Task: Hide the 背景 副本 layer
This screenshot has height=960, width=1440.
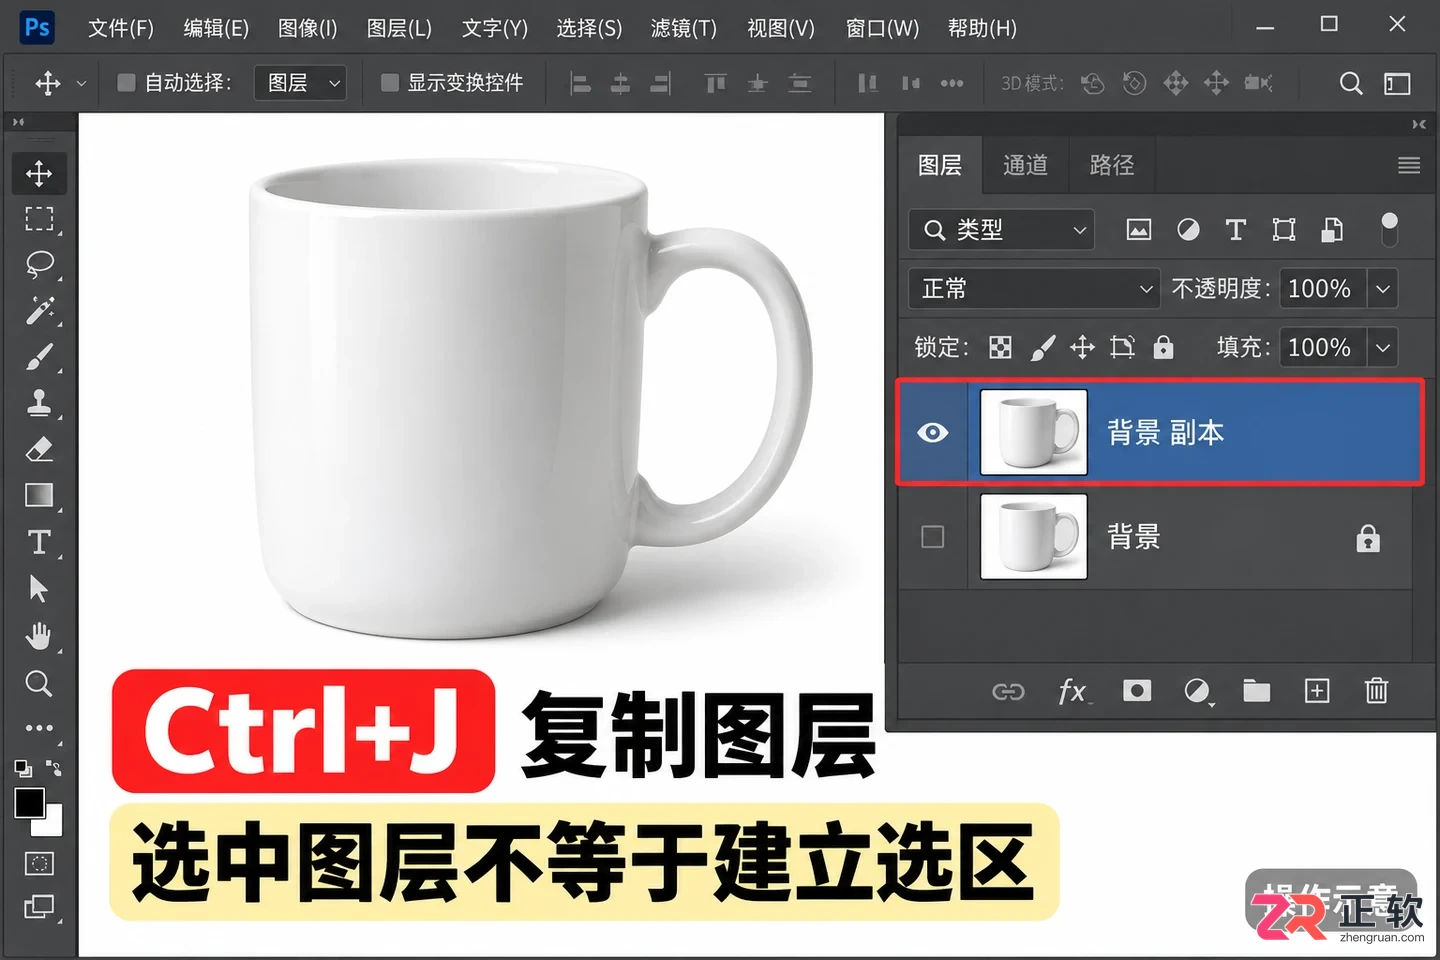Action: 933,433
